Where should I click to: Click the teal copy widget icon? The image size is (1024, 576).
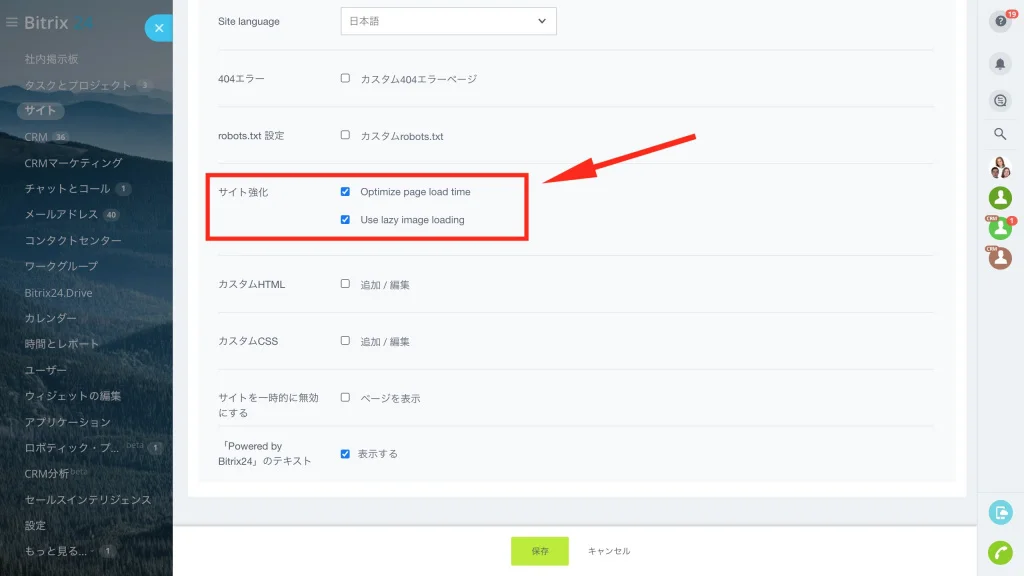(x=1000, y=513)
